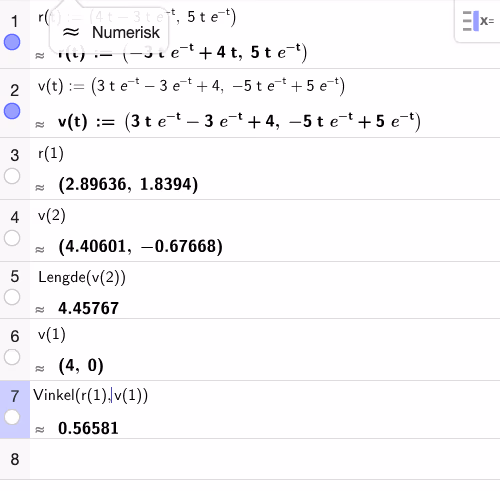Open the CAS toolbar x= icon

coord(478,21)
